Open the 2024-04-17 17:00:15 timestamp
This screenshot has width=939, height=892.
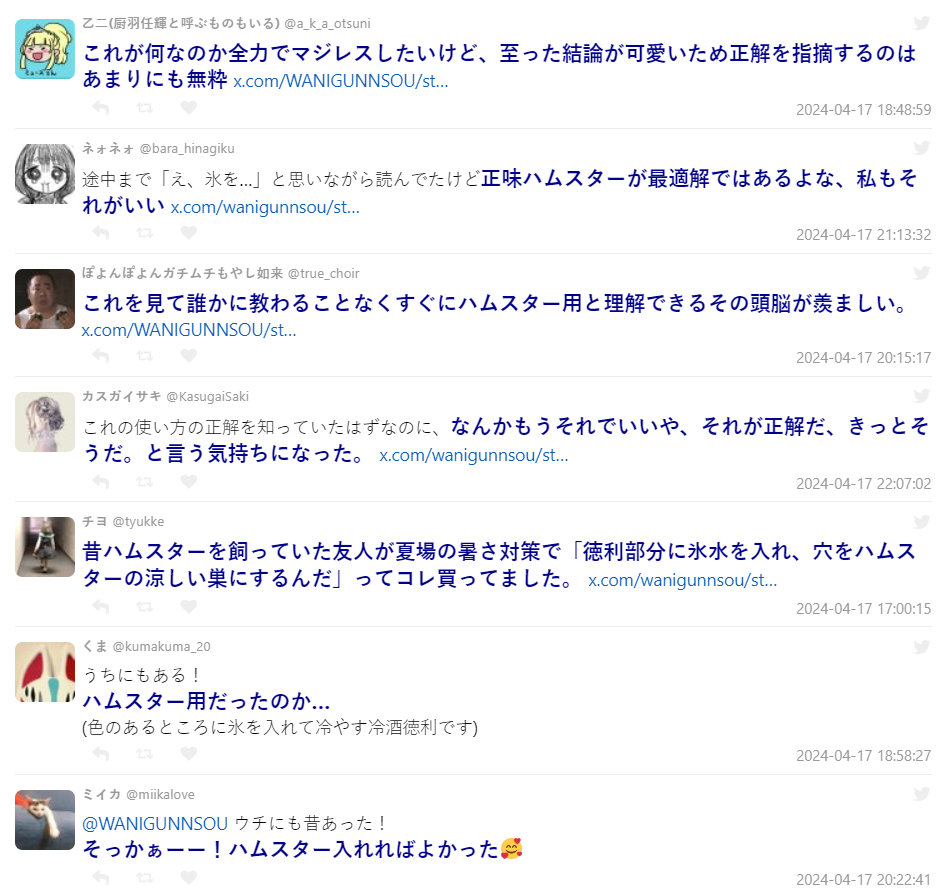click(864, 608)
